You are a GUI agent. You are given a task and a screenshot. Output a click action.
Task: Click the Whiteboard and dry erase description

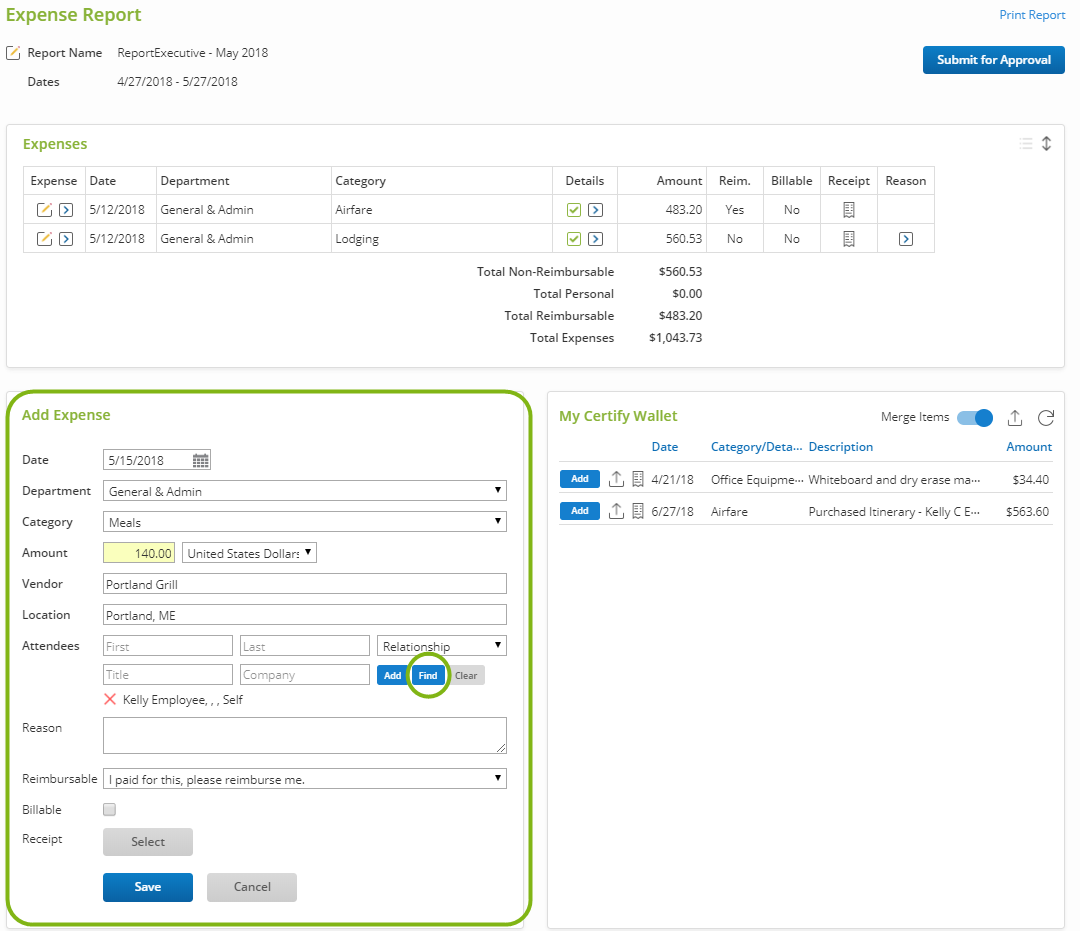pyautogui.click(x=894, y=479)
